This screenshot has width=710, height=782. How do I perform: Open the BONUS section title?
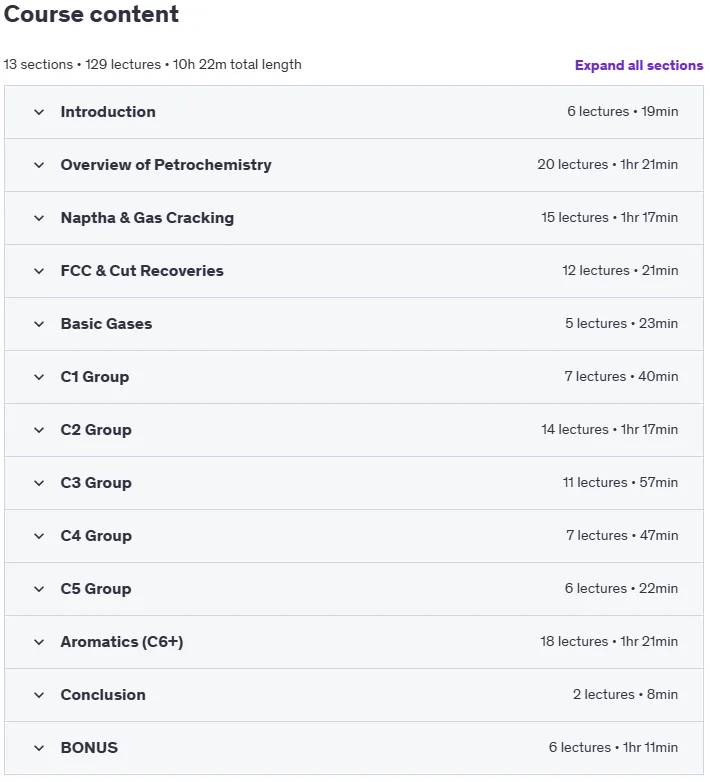[89, 748]
